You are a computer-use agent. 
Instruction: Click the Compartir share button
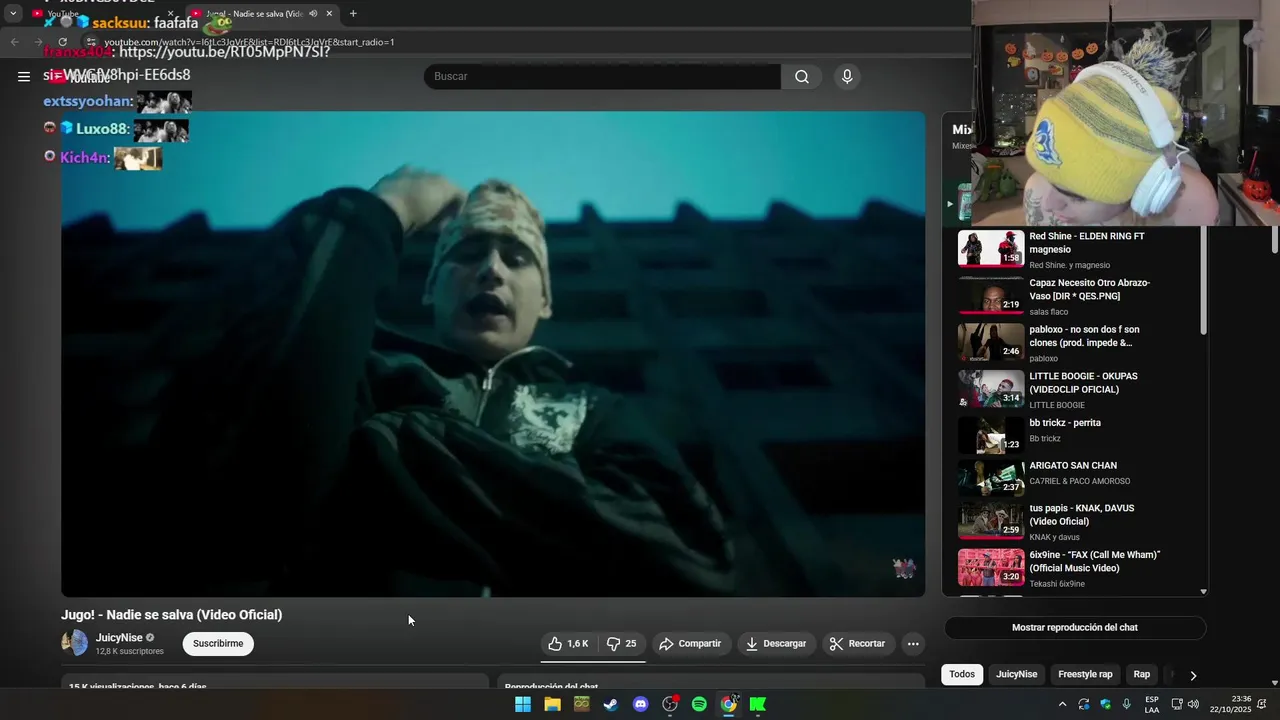click(x=690, y=644)
